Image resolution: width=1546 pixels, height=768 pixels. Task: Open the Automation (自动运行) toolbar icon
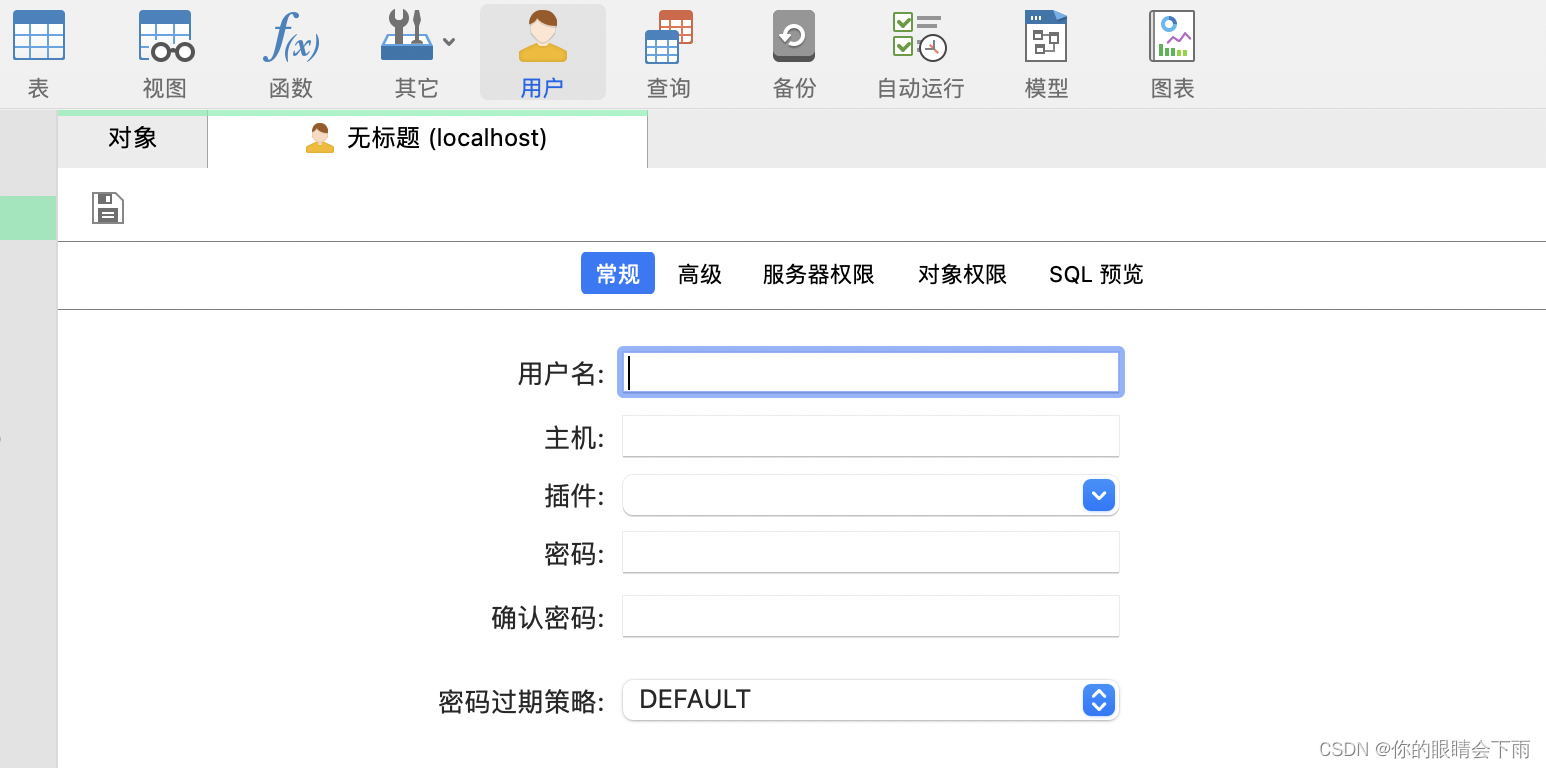point(920,52)
